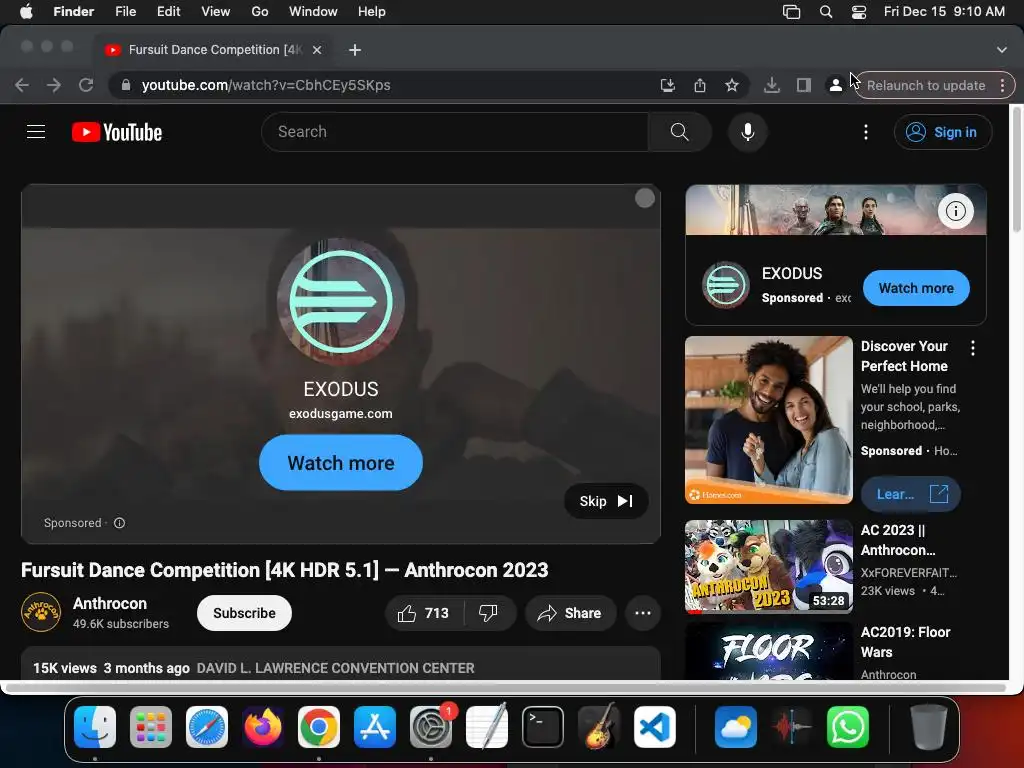Click the install app icon in address bar

(x=667, y=86)
